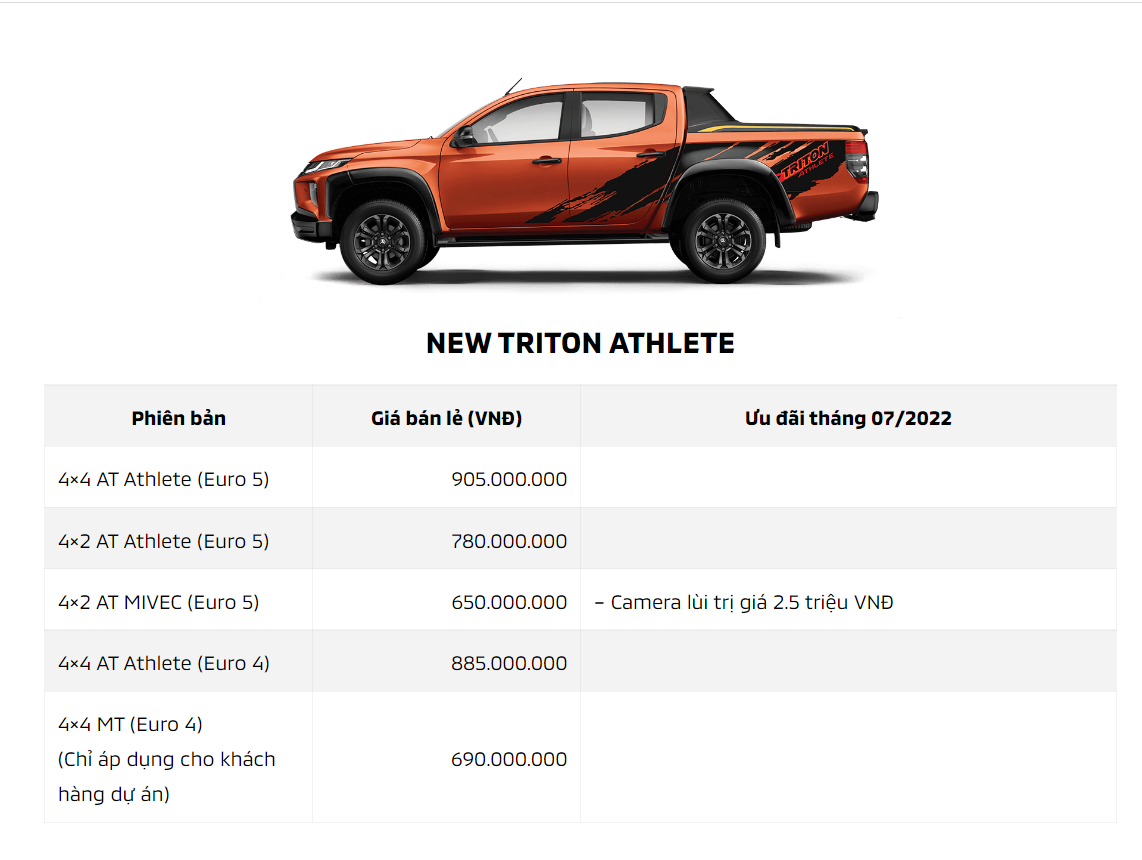Select the 4×4 AT Athlete (Euro 4) row
The width and height of the screenshot is (1142, 860).
point(580,663)
